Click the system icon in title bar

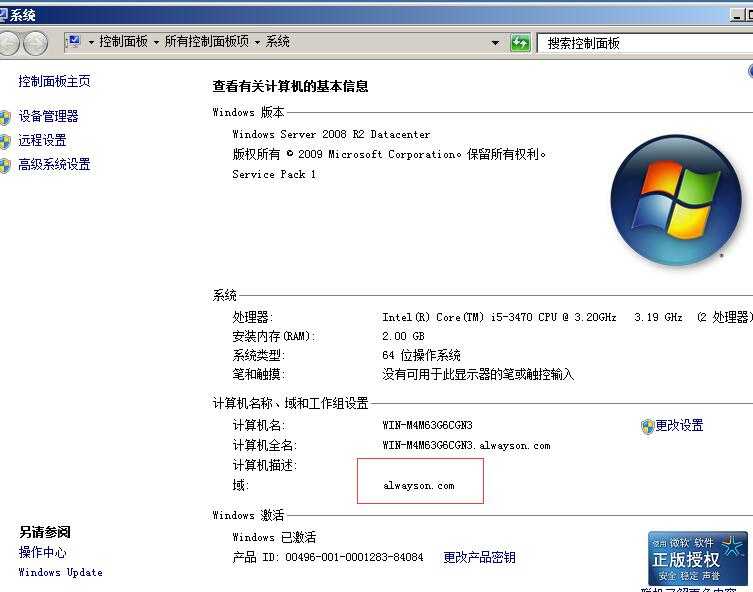point(3,15)
